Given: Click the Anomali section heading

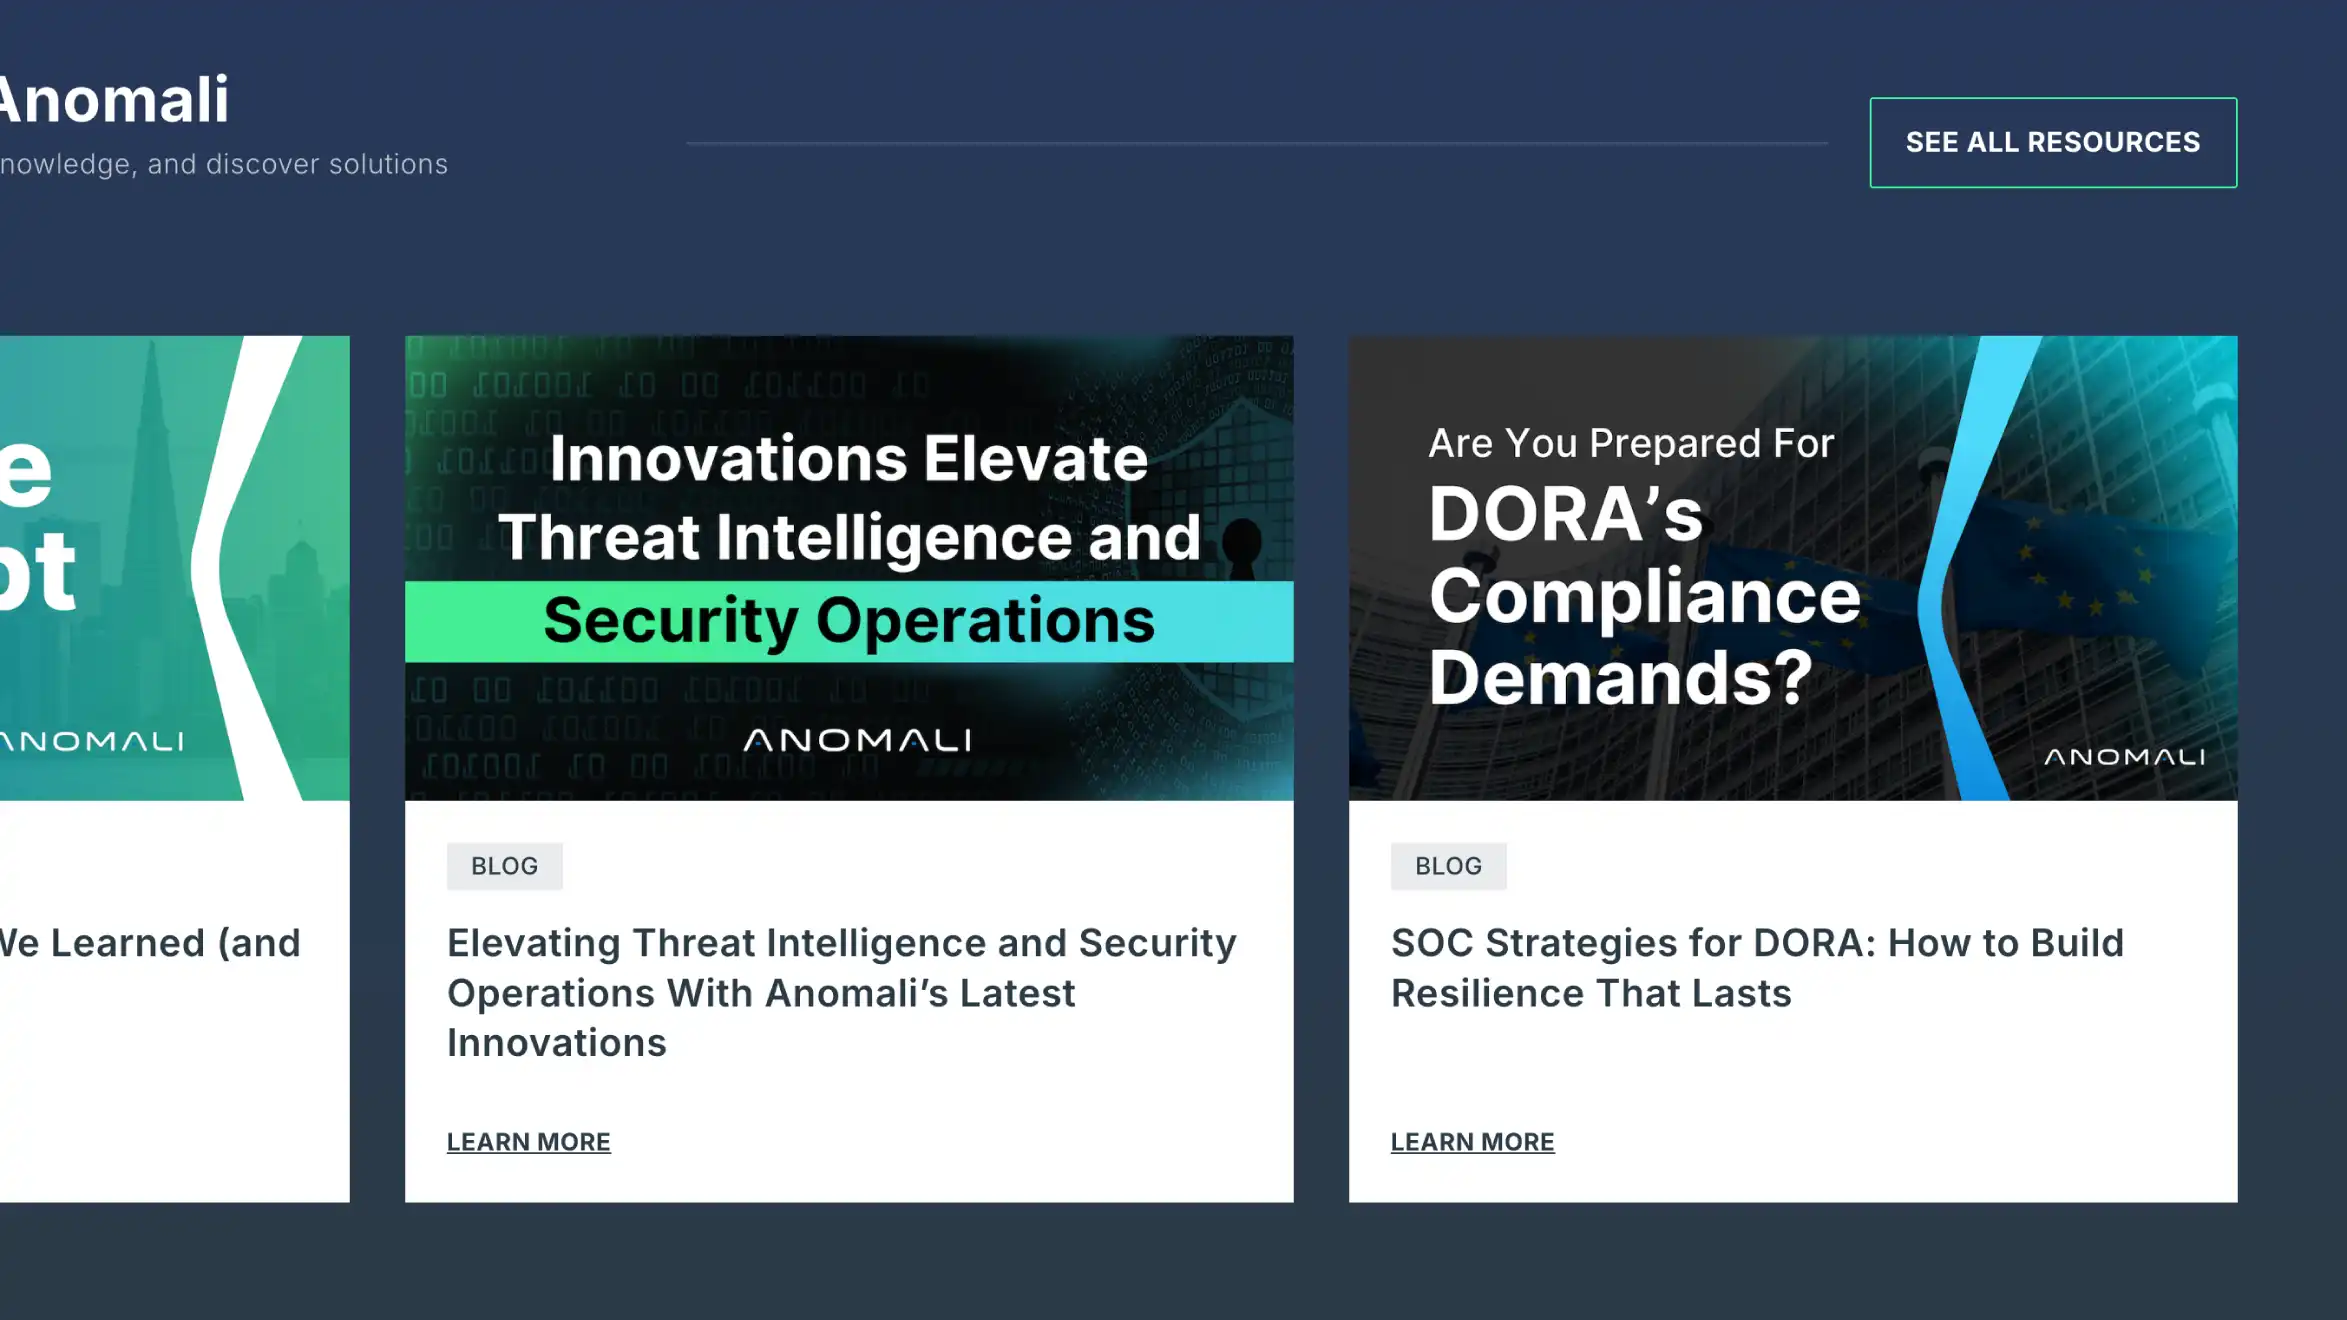Looking at the screenshot, I should coord(114,100).
